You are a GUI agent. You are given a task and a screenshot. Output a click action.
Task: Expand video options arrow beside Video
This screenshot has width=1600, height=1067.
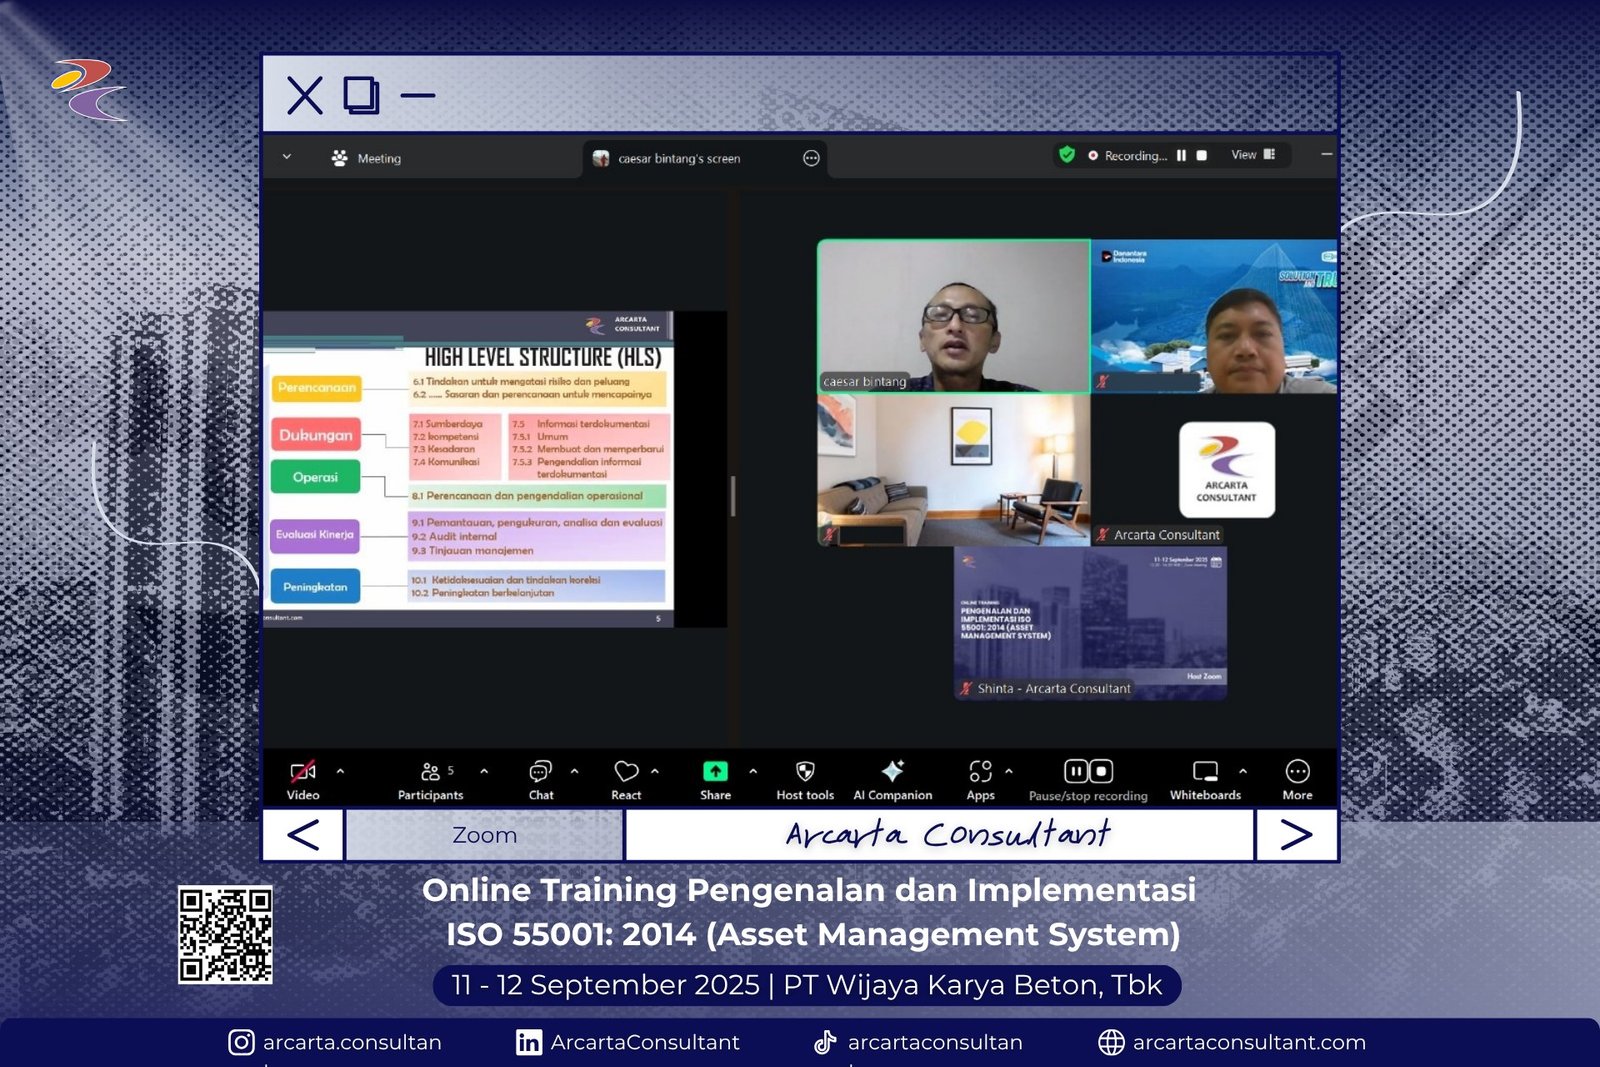[x=340, y=771]
